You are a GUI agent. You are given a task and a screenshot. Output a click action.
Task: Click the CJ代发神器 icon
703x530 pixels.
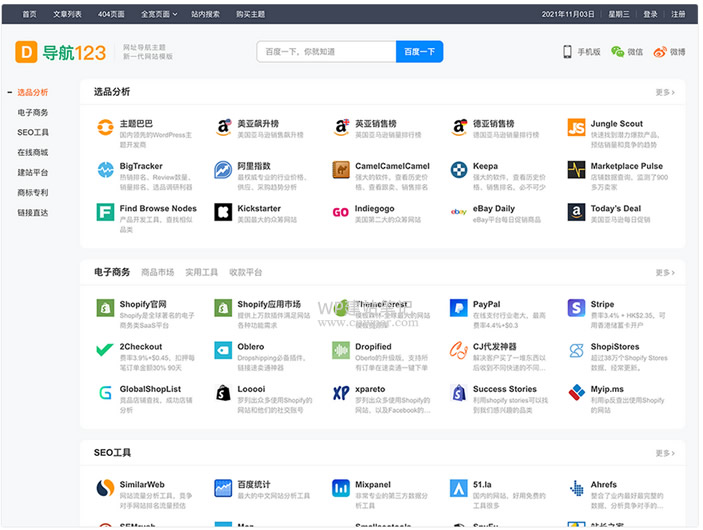point(459,350)
